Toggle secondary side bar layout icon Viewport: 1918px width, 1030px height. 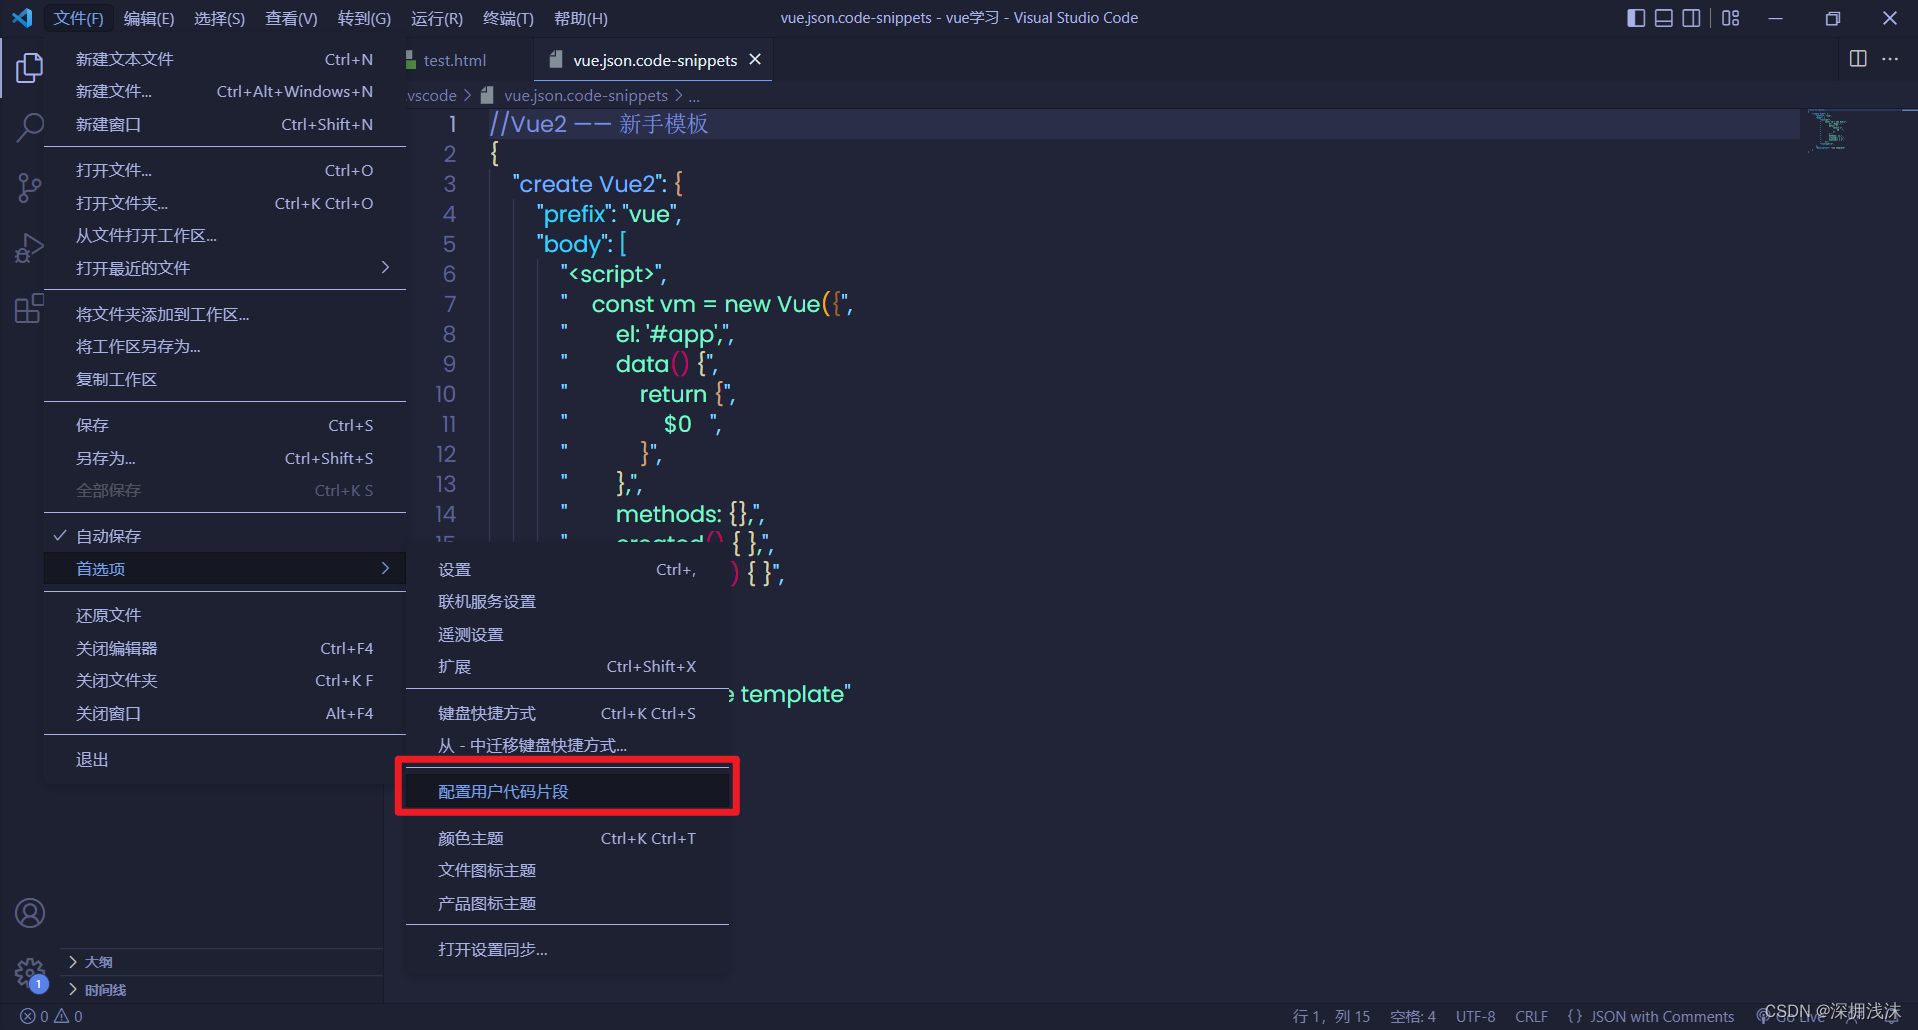point(1691,18)
